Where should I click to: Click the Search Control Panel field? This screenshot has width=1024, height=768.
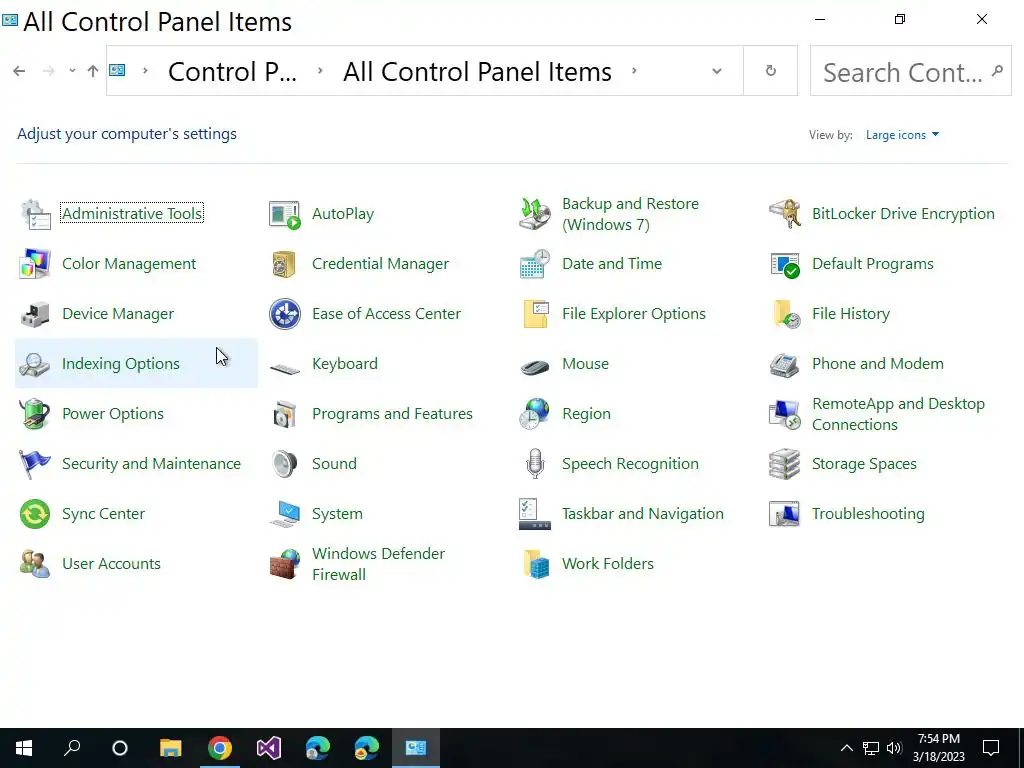point(902,72)
